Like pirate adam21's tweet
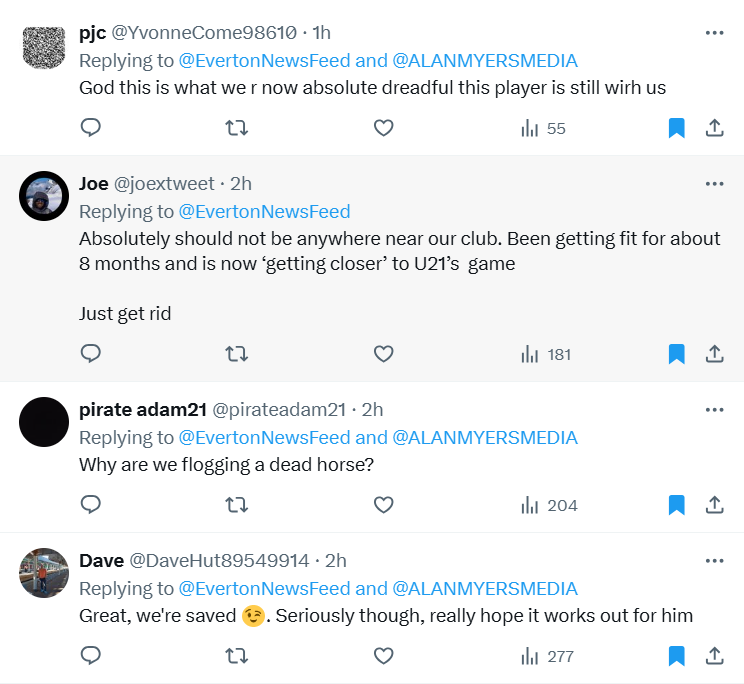 (383, 505)
